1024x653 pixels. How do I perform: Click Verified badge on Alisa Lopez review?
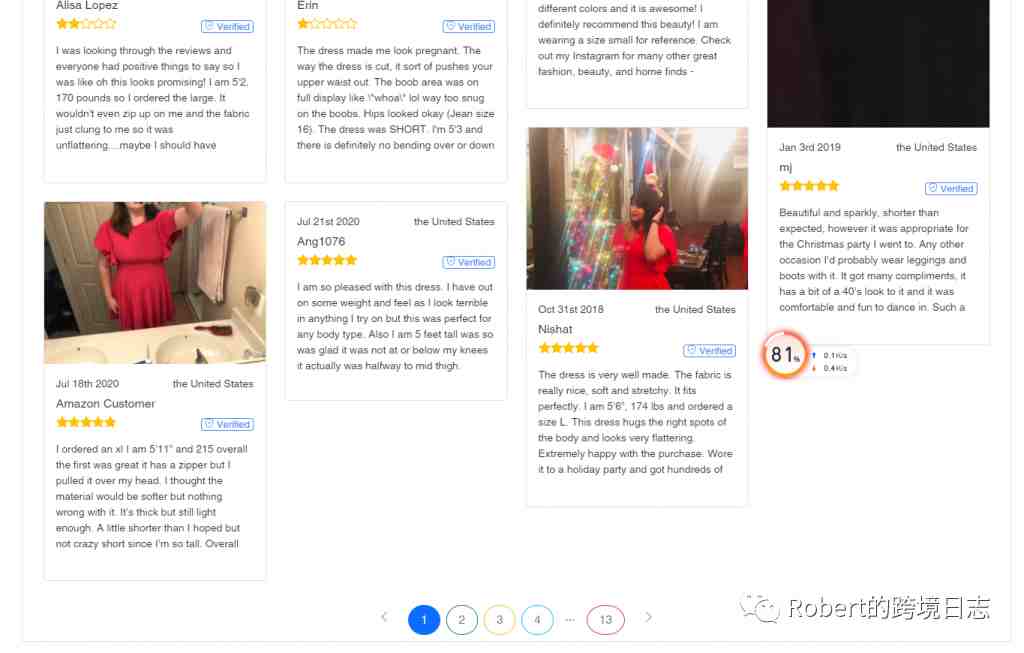pyautogui.click(x=229, y=27)
